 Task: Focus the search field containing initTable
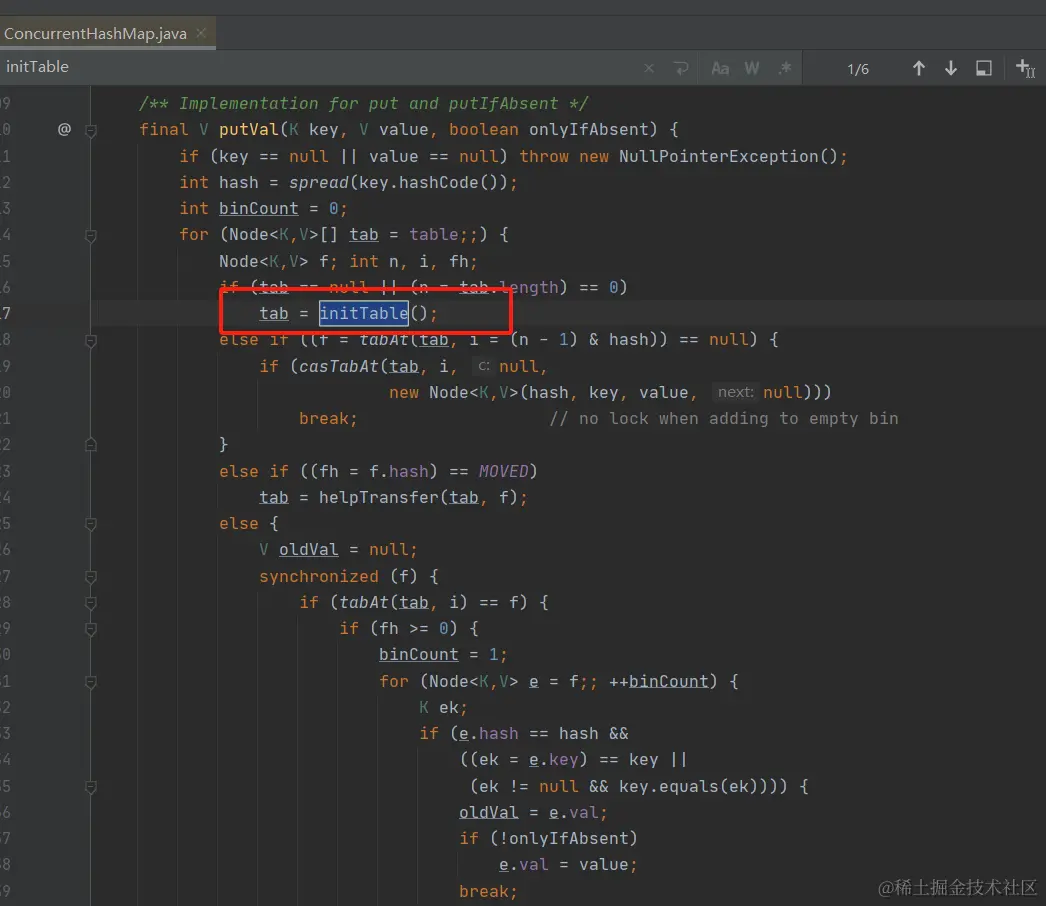pos(320,67)
